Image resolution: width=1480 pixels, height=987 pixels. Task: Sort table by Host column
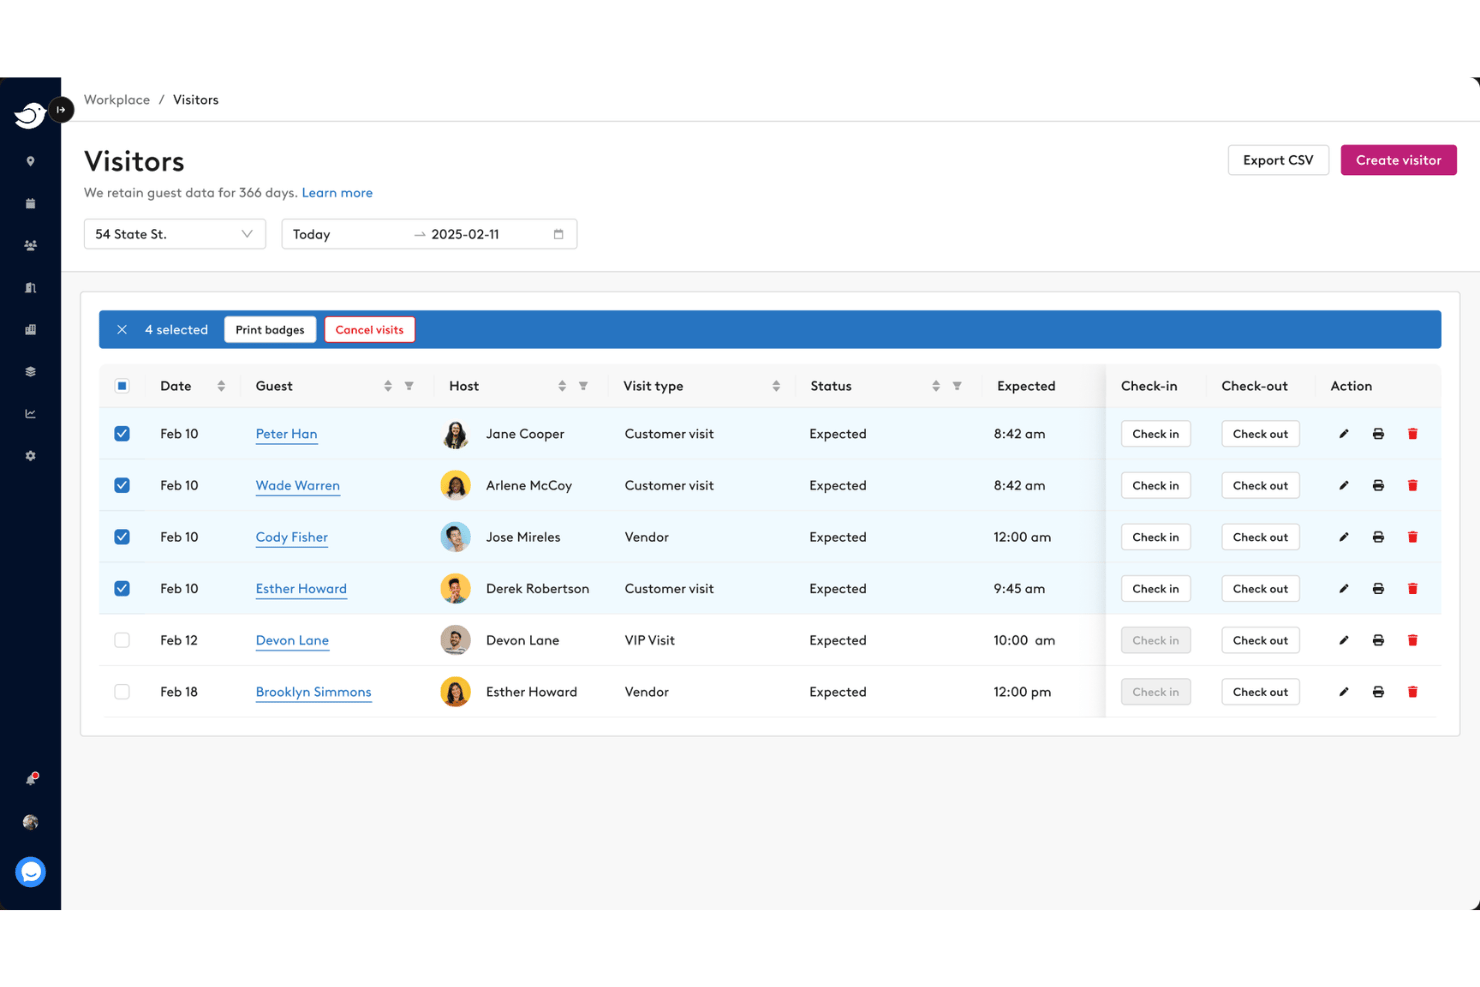tap(562, 386)
